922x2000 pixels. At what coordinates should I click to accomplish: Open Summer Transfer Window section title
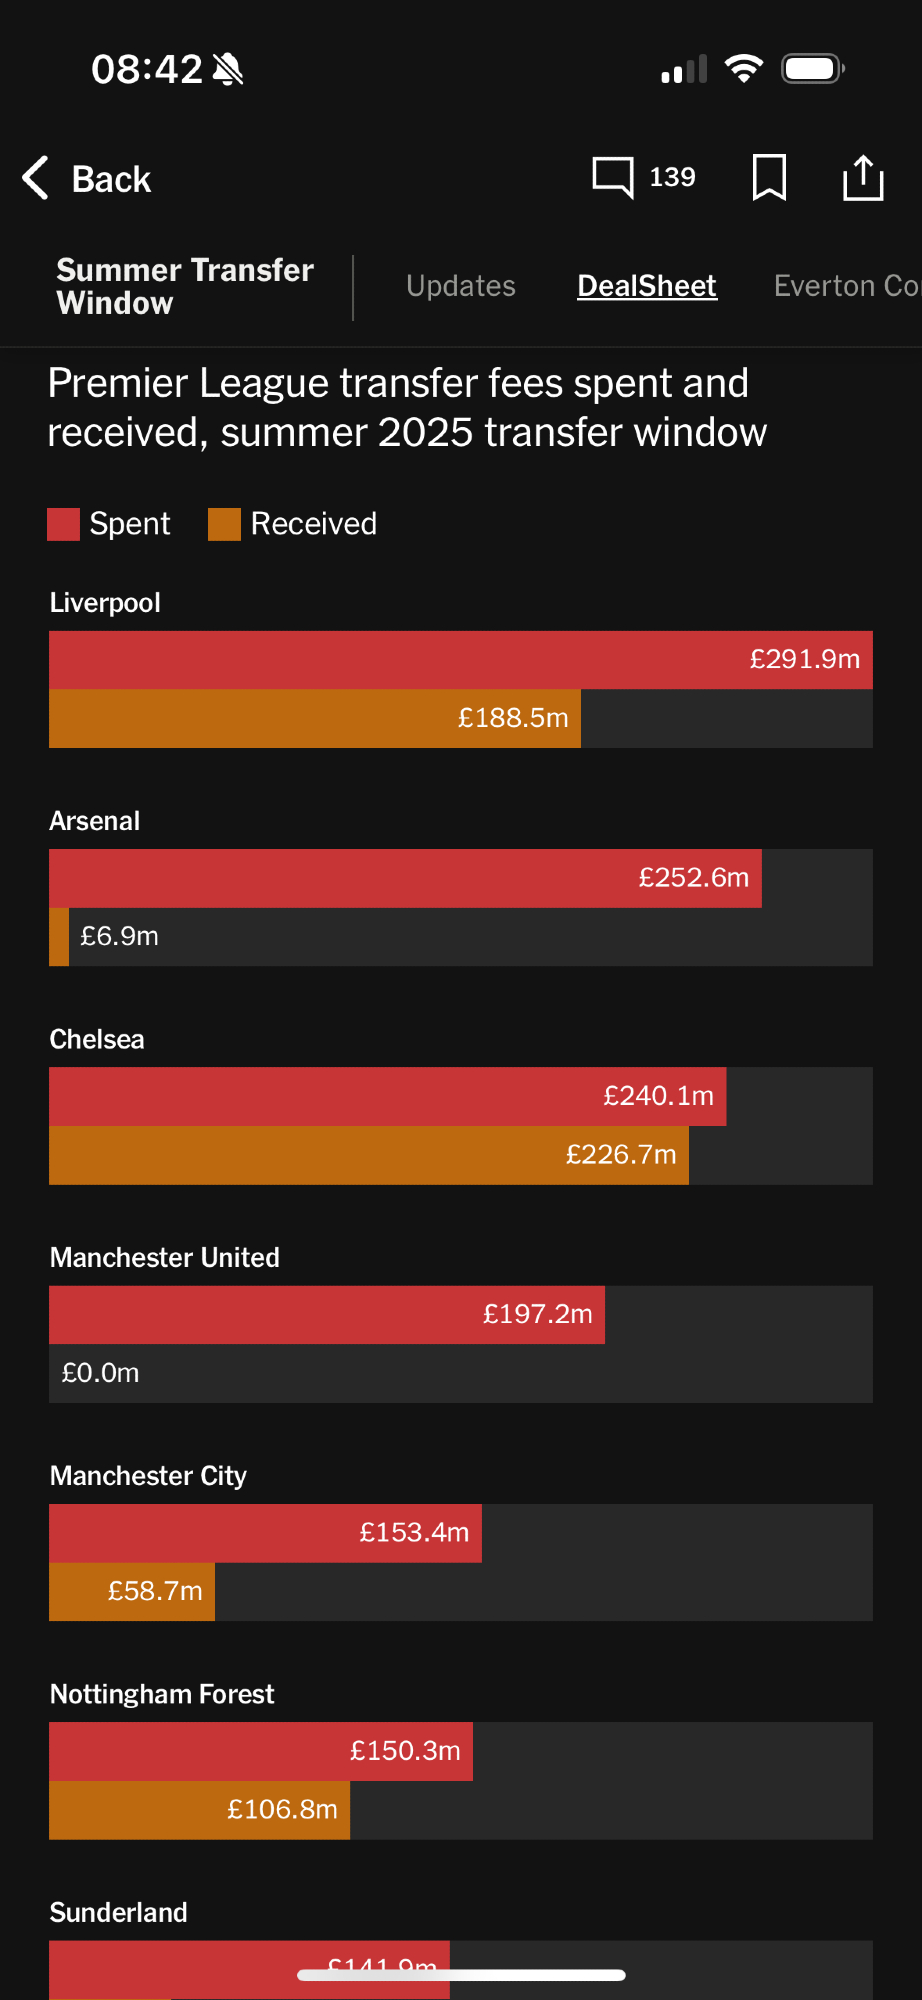click(x=185, y=286)
